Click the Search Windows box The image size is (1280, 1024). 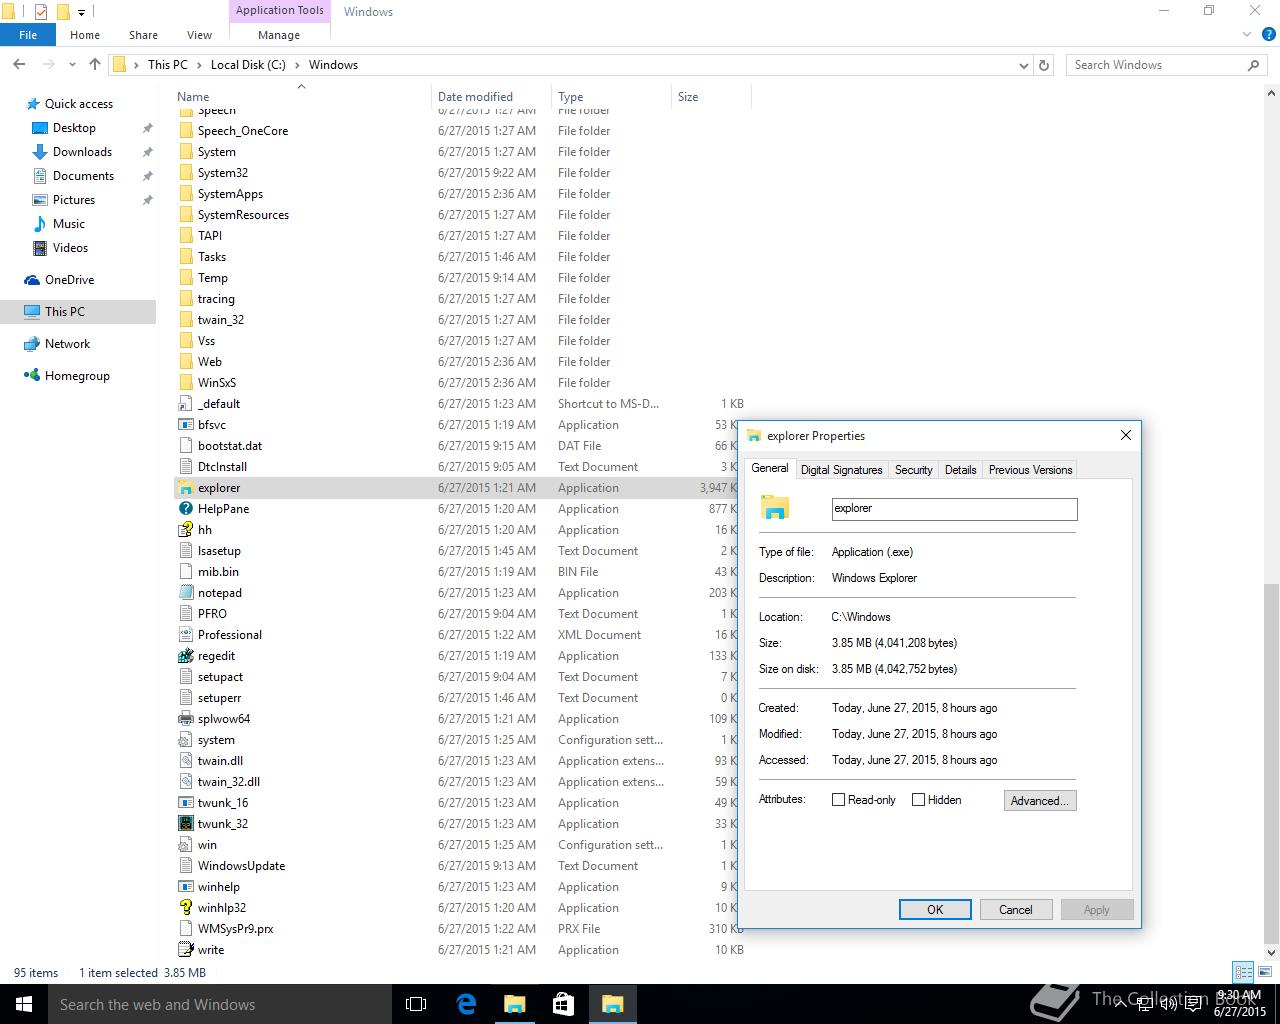click(x=1165, y=65)
